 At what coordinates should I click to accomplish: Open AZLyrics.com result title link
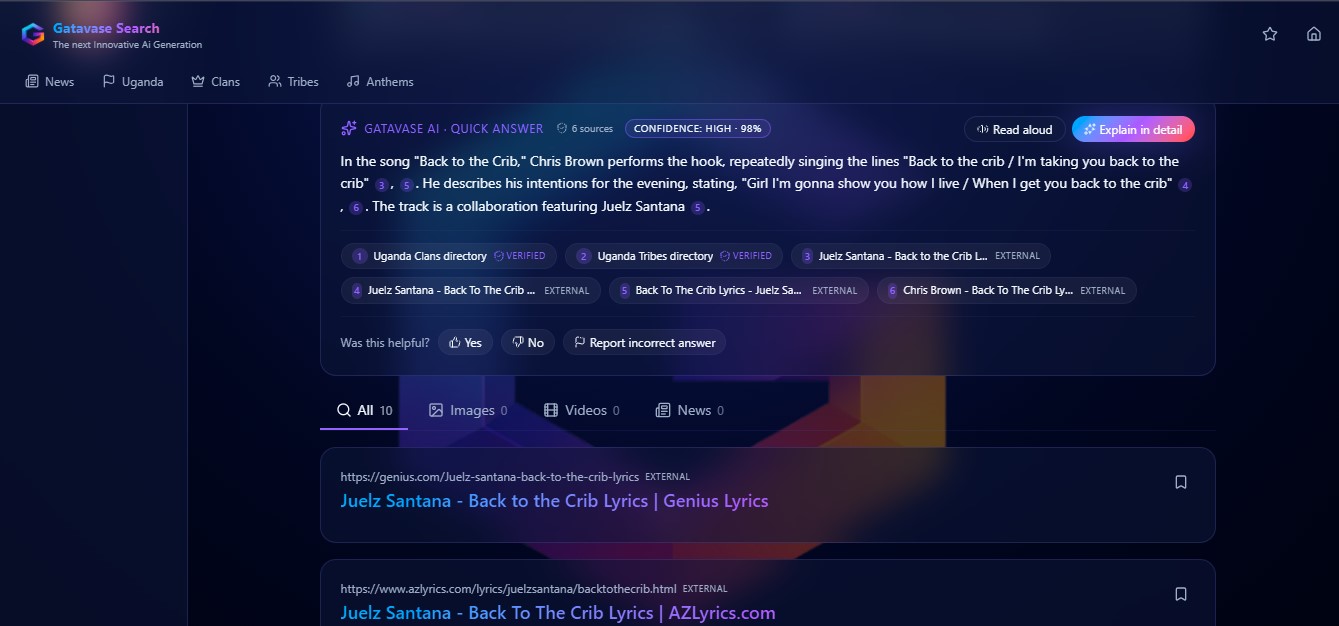point(557,613)
